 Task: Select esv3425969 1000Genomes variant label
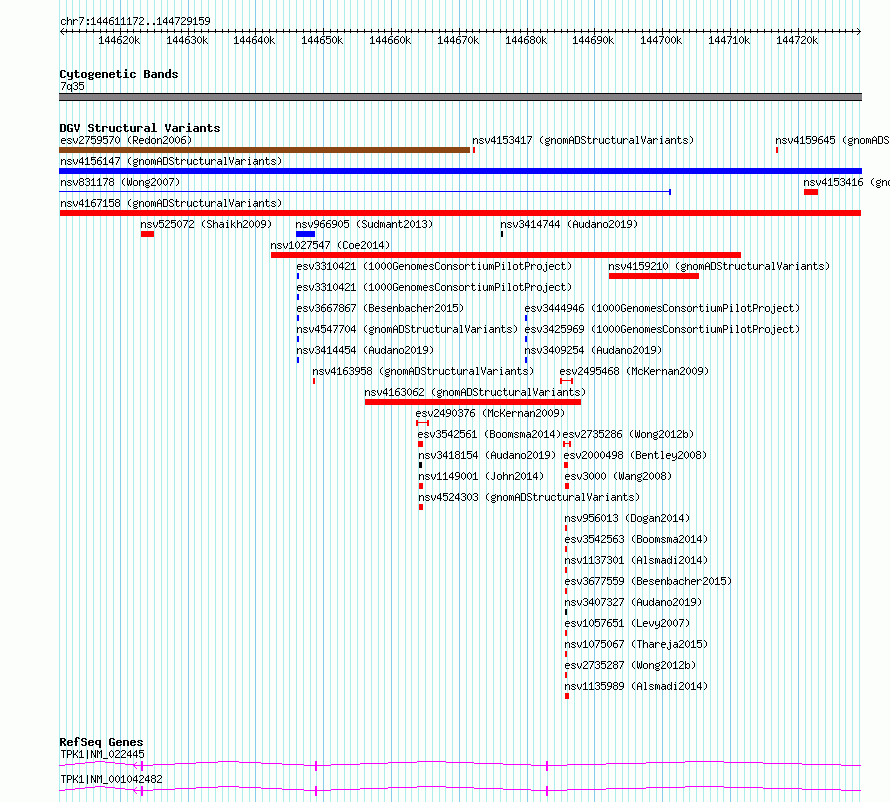pyautogui.click(x=662, y=329)
